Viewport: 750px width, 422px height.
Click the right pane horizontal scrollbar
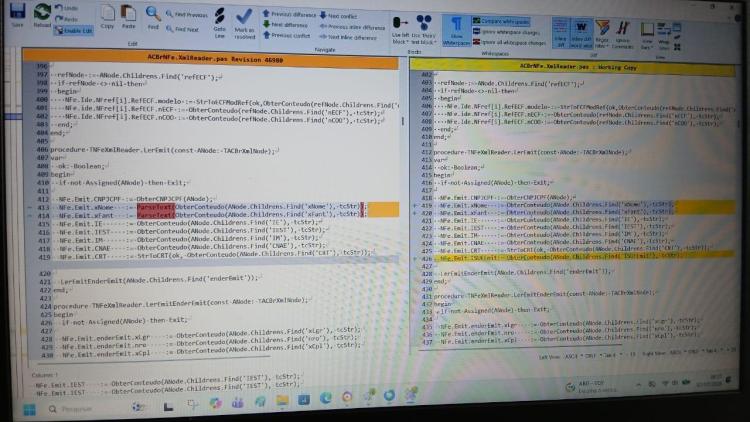(x=520, y=346)
